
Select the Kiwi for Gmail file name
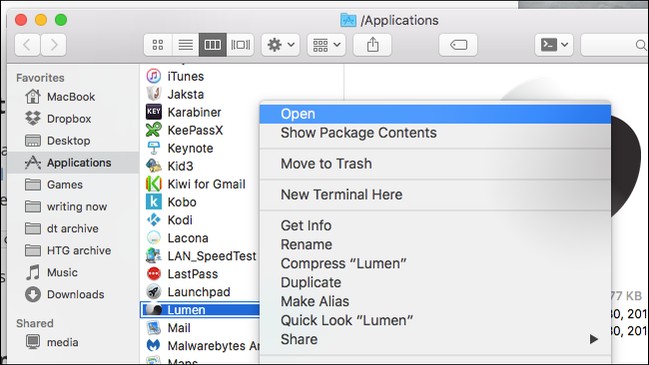tap(207, 184)
